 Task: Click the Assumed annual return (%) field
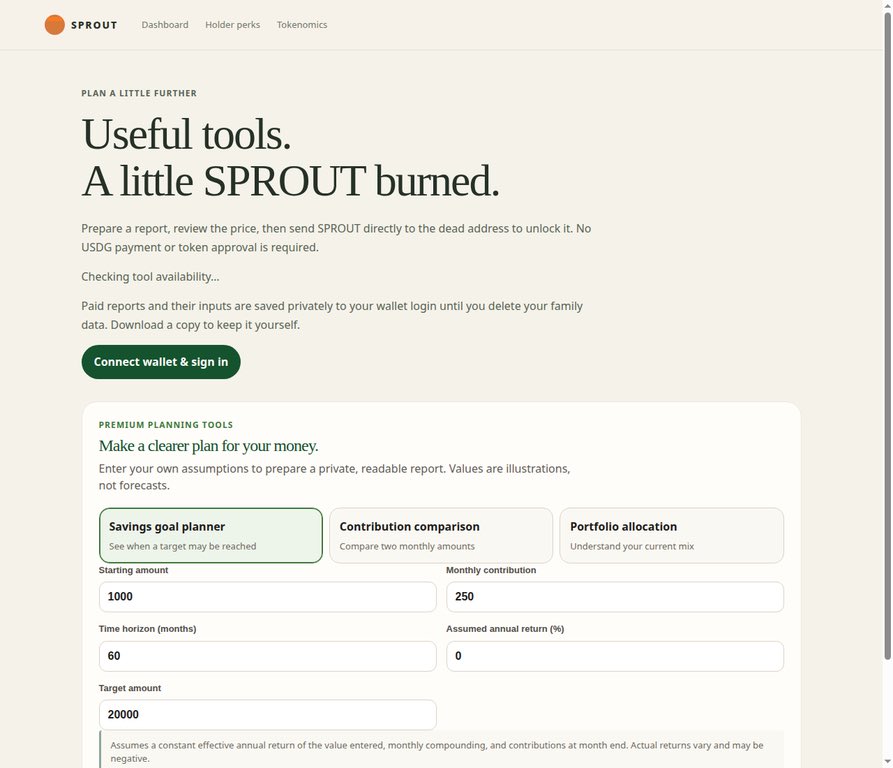pos(615,656)
